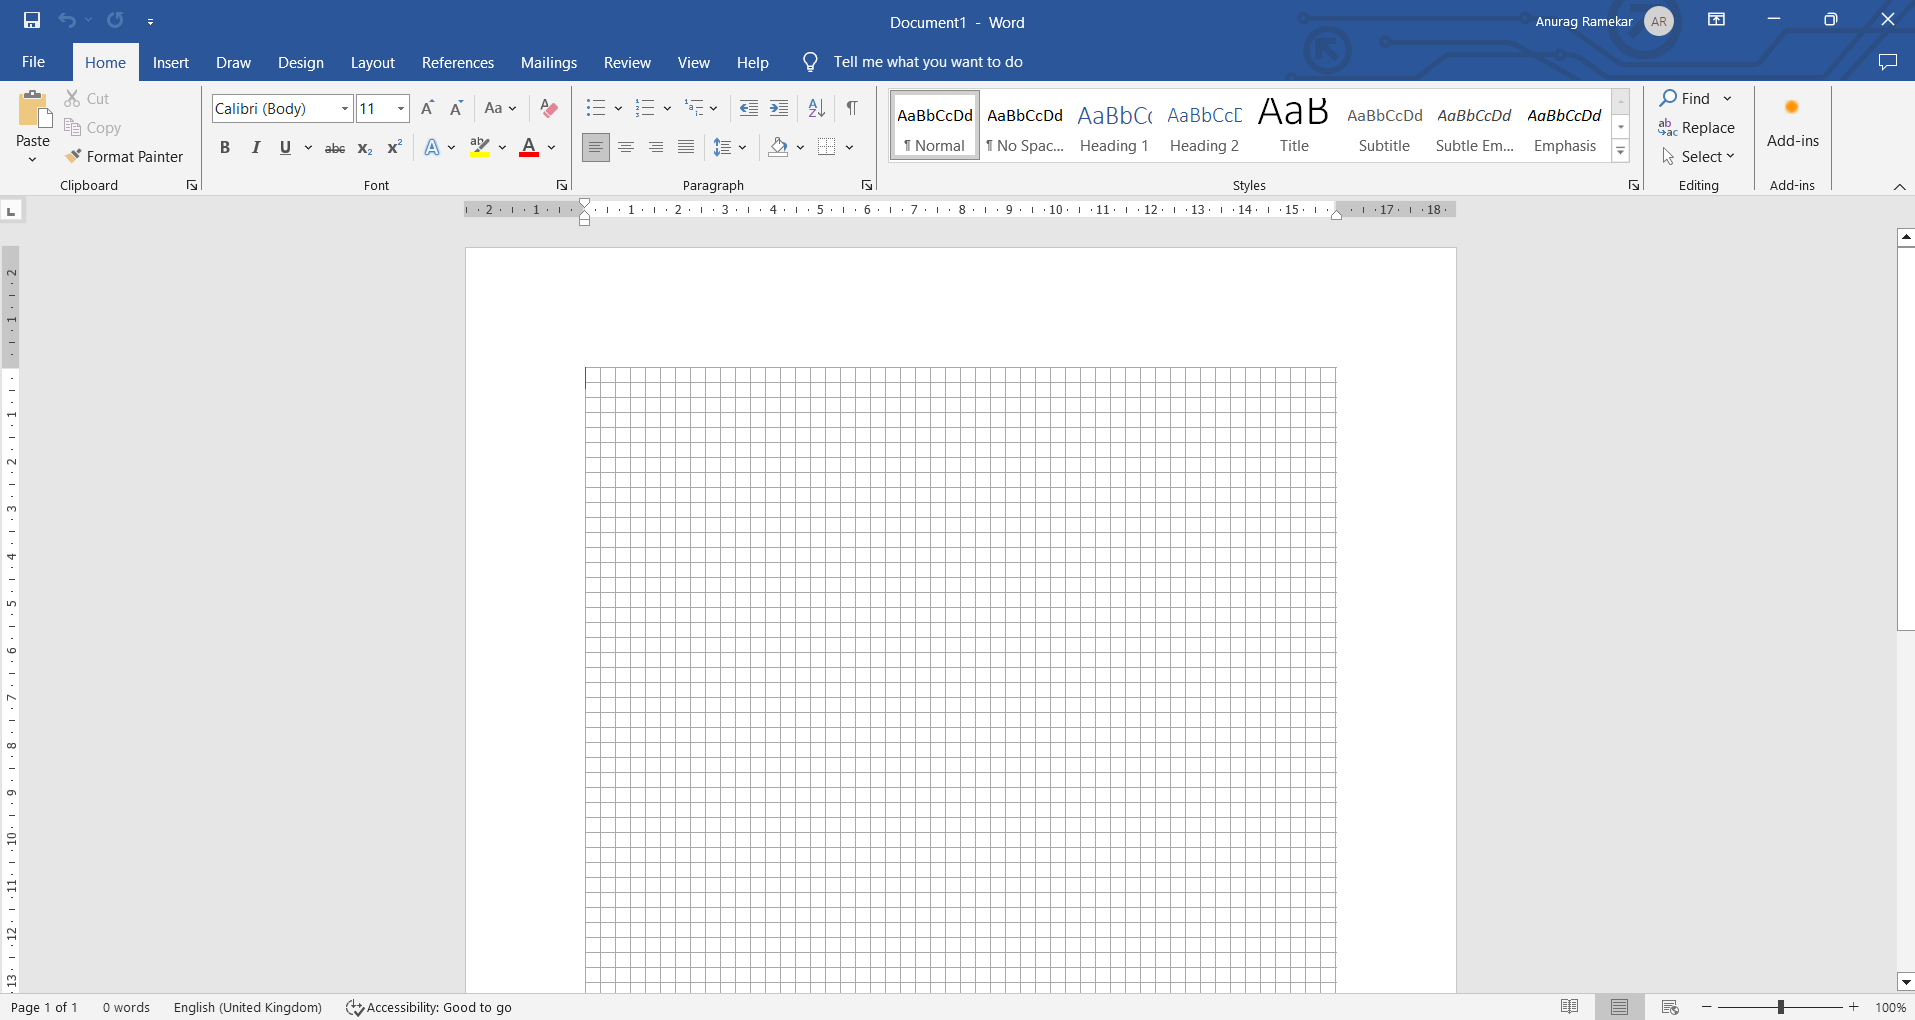Open borders dropdown arrow
Viewport: 1915px width, 1020px height.
click(x=849, y=148)
